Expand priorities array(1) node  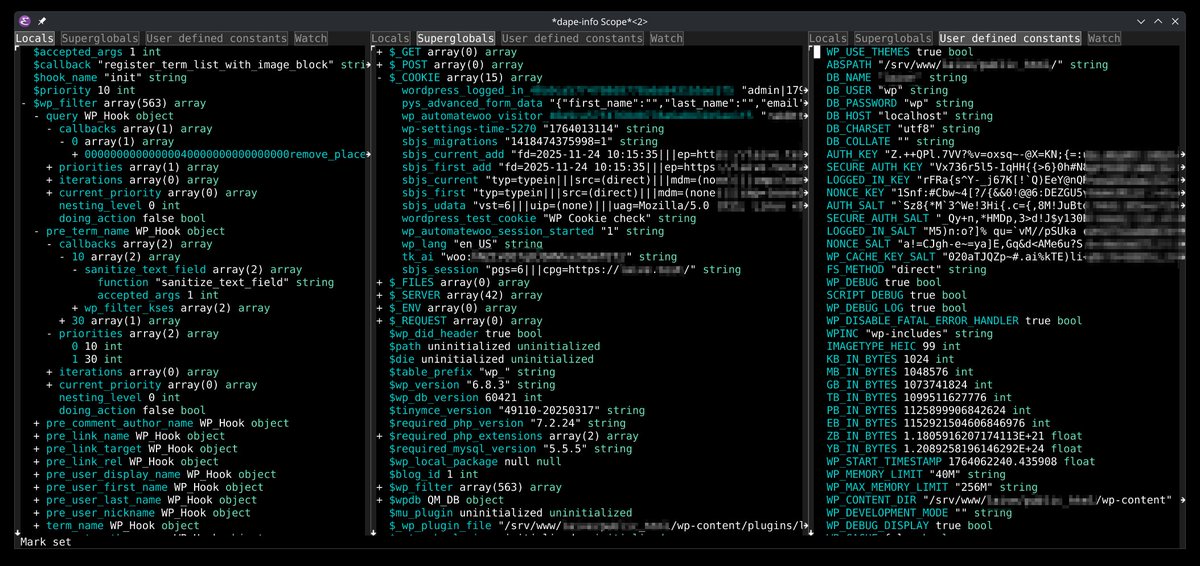pyautogui.click(x=49, y=167)
